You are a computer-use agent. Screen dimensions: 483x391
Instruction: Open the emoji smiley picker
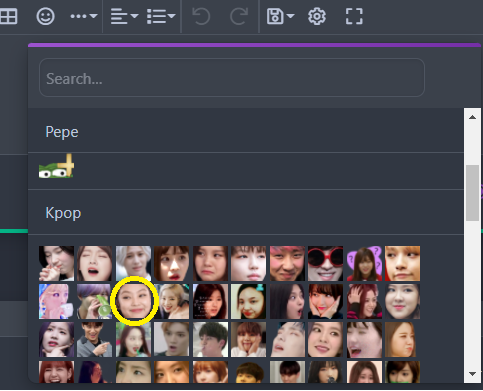click(45, 16)
